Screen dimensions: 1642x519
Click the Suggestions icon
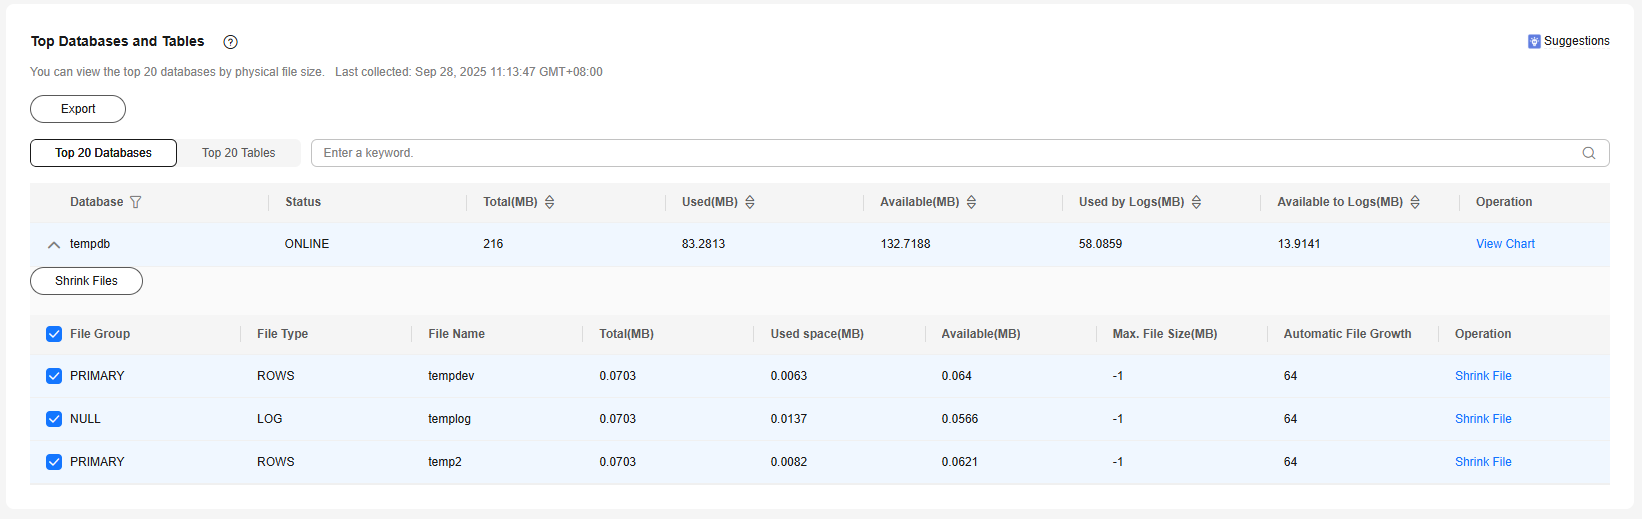(1534, 41)
